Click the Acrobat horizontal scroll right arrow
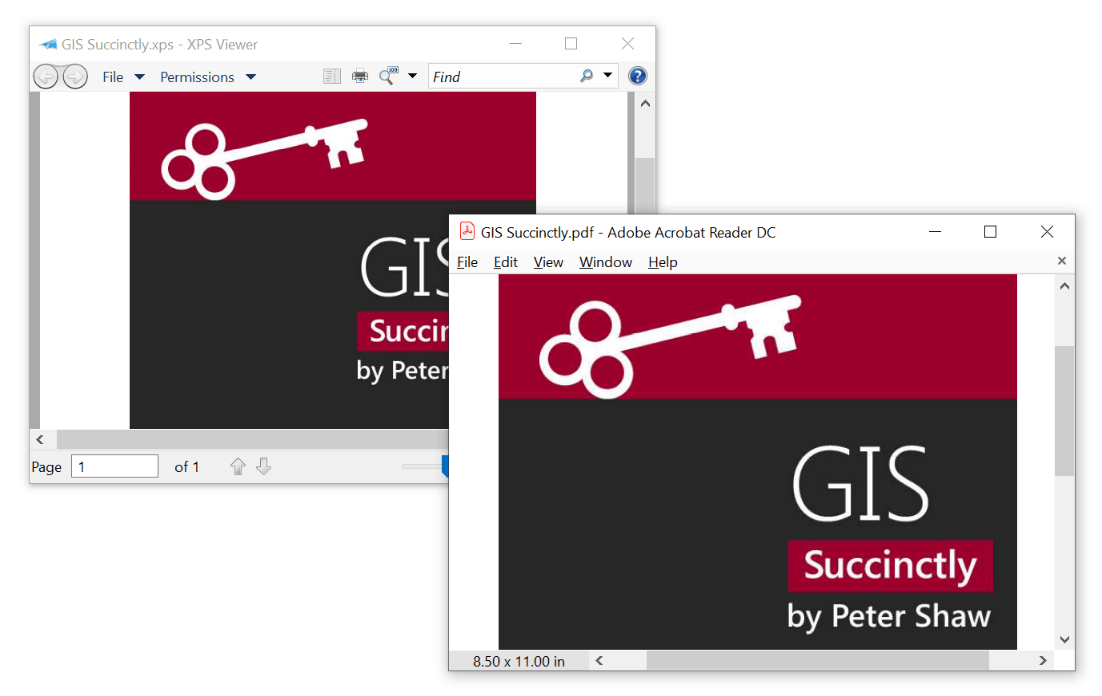 pos(1043,661)
